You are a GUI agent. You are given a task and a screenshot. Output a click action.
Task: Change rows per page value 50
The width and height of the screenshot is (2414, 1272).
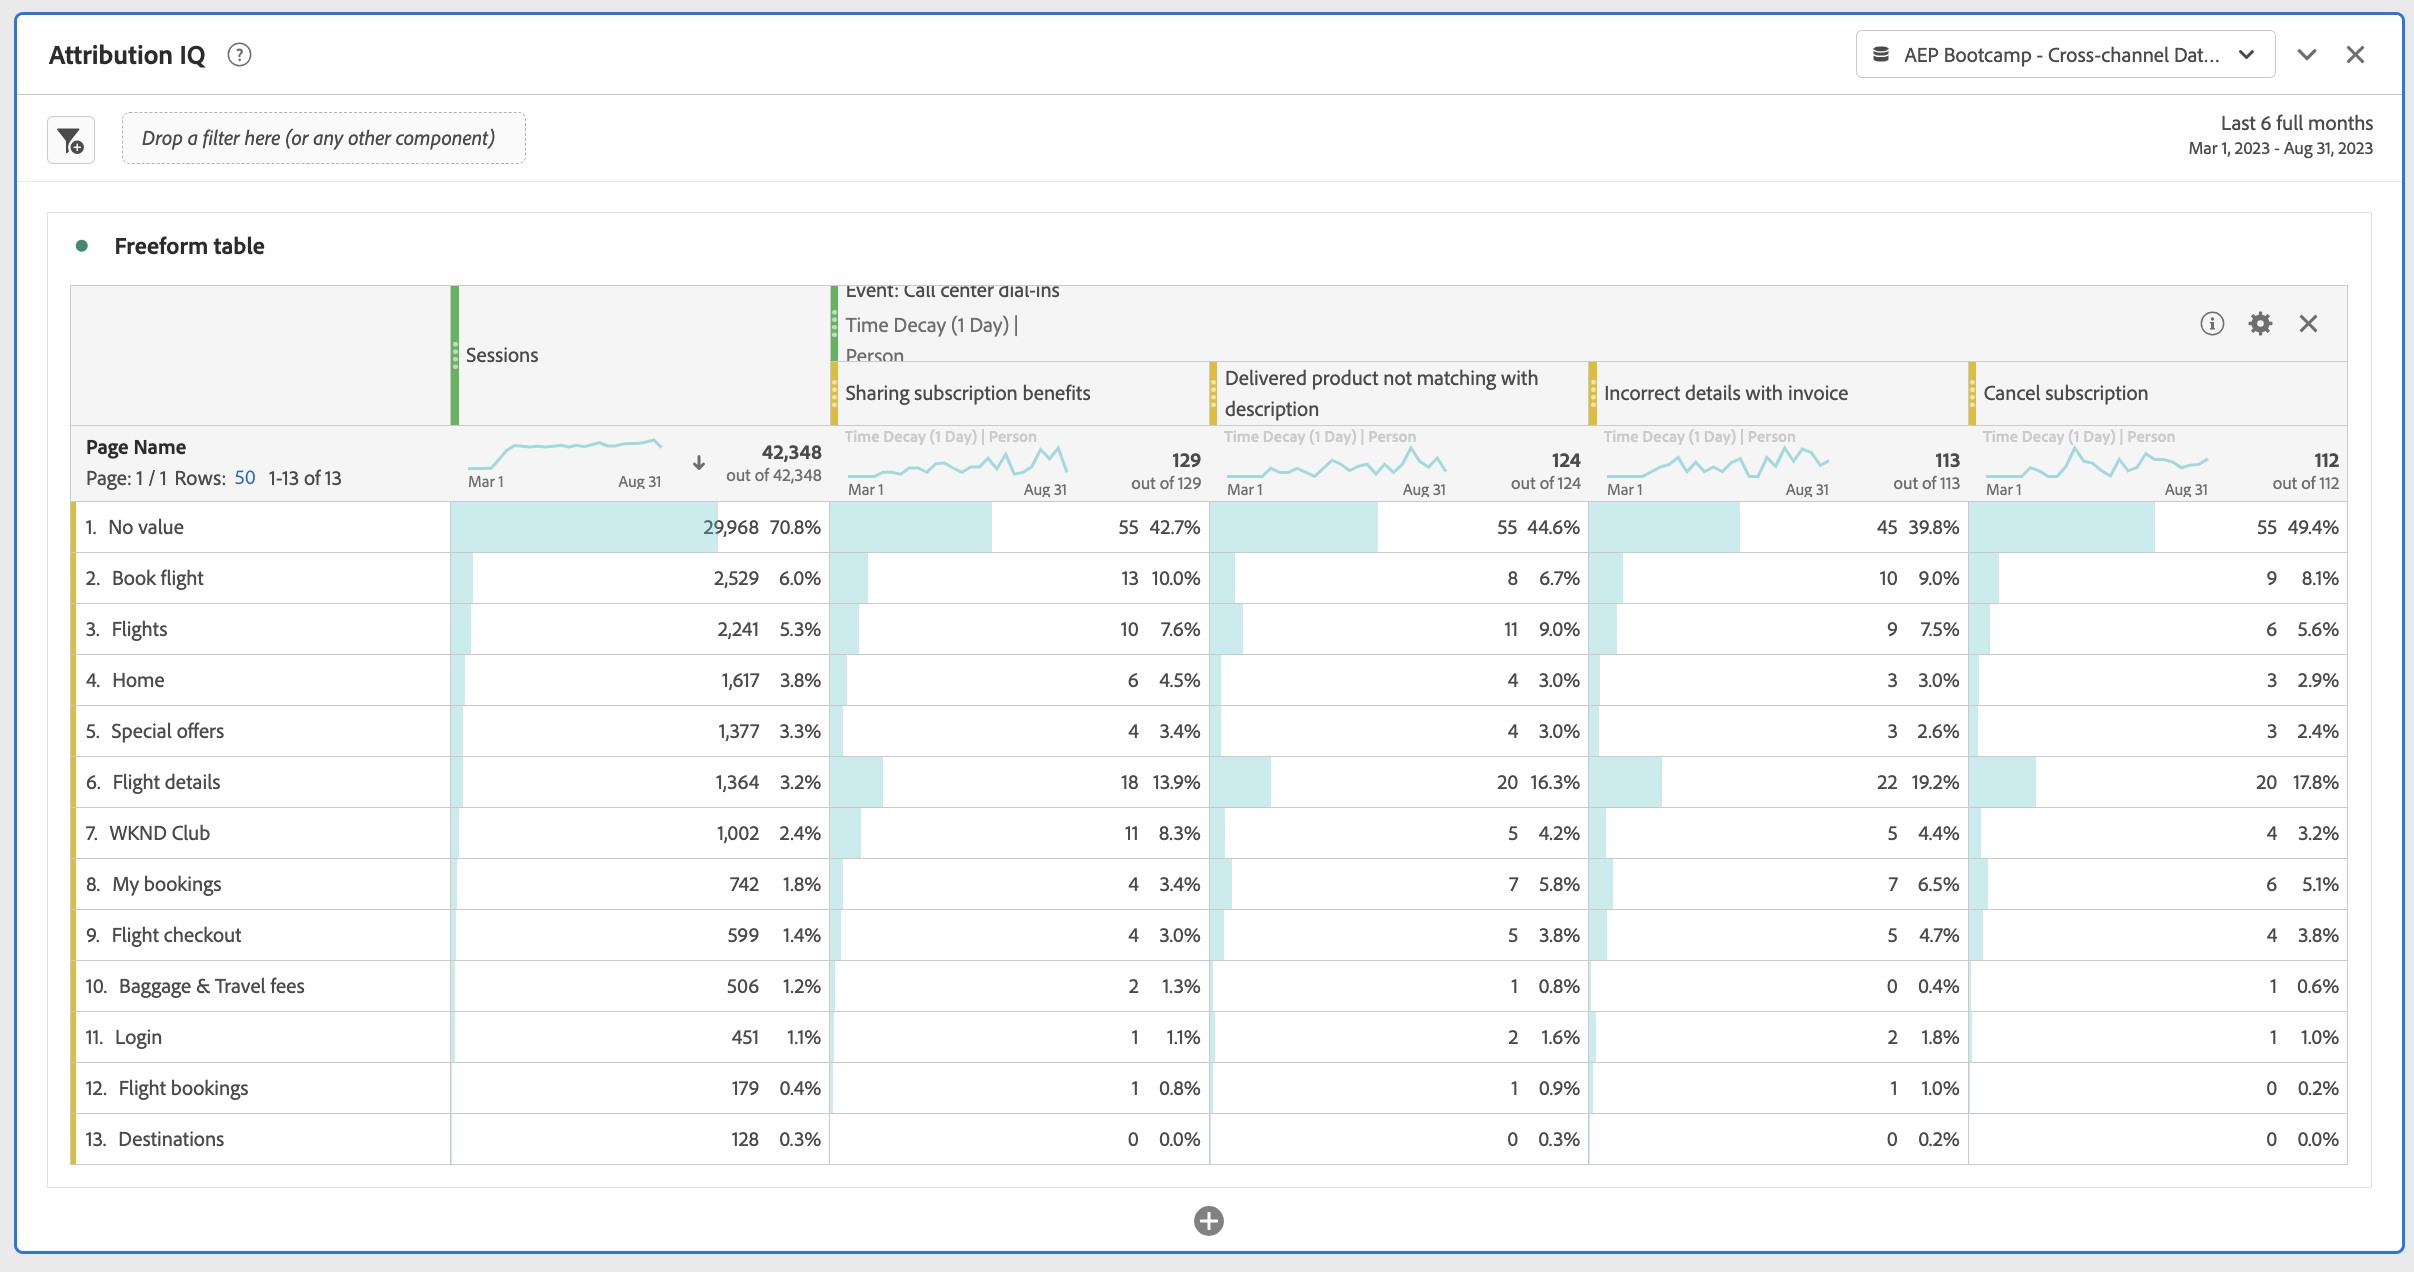pyautogui.click(x=245, y=478)
